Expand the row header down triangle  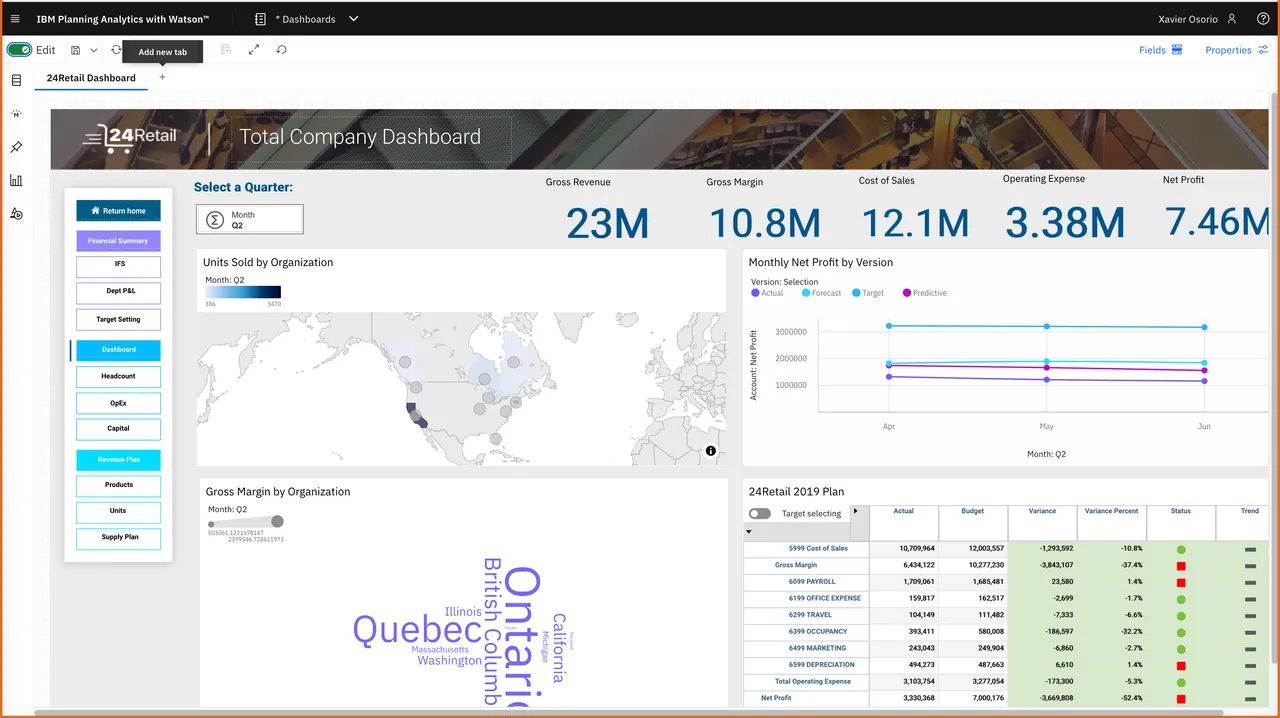point(749,531)
